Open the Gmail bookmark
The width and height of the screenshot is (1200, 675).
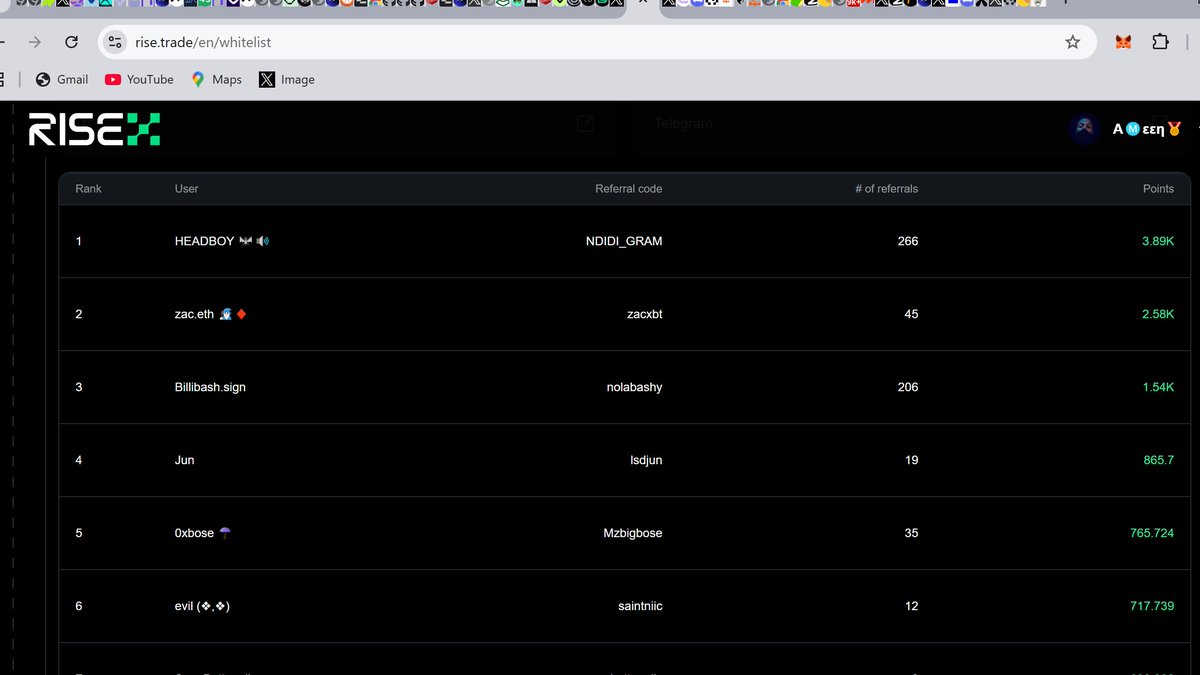[x=62, y=79]
